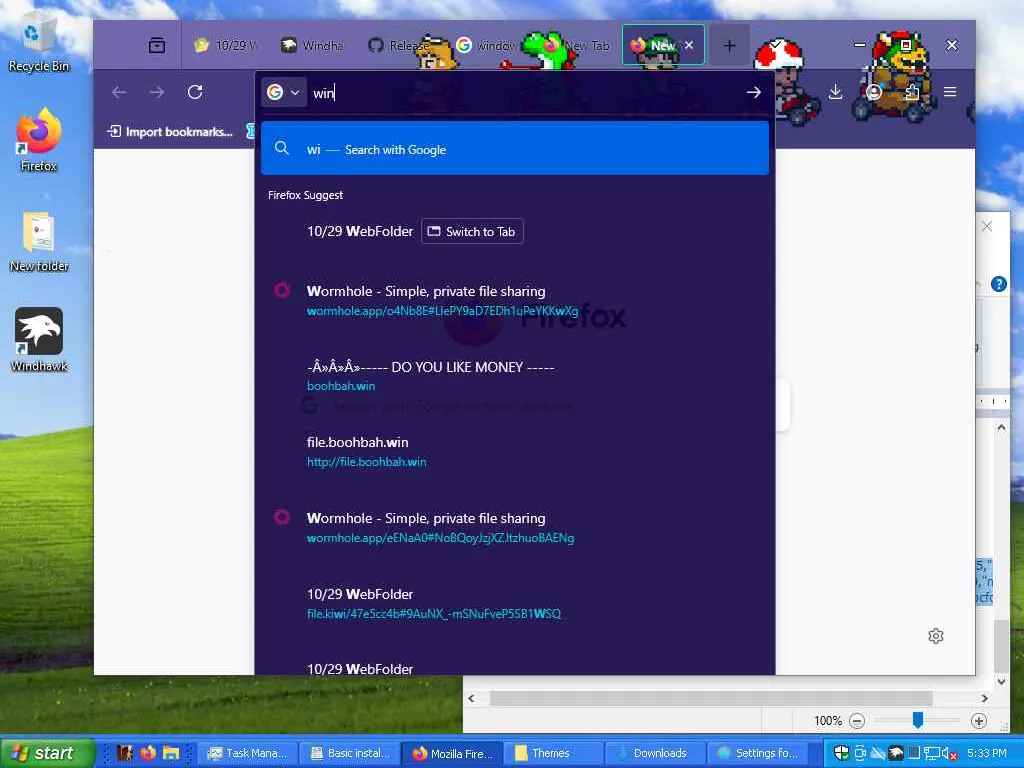
Task: Click scroll left arrow in background window
Action: [x=472, y=698]
